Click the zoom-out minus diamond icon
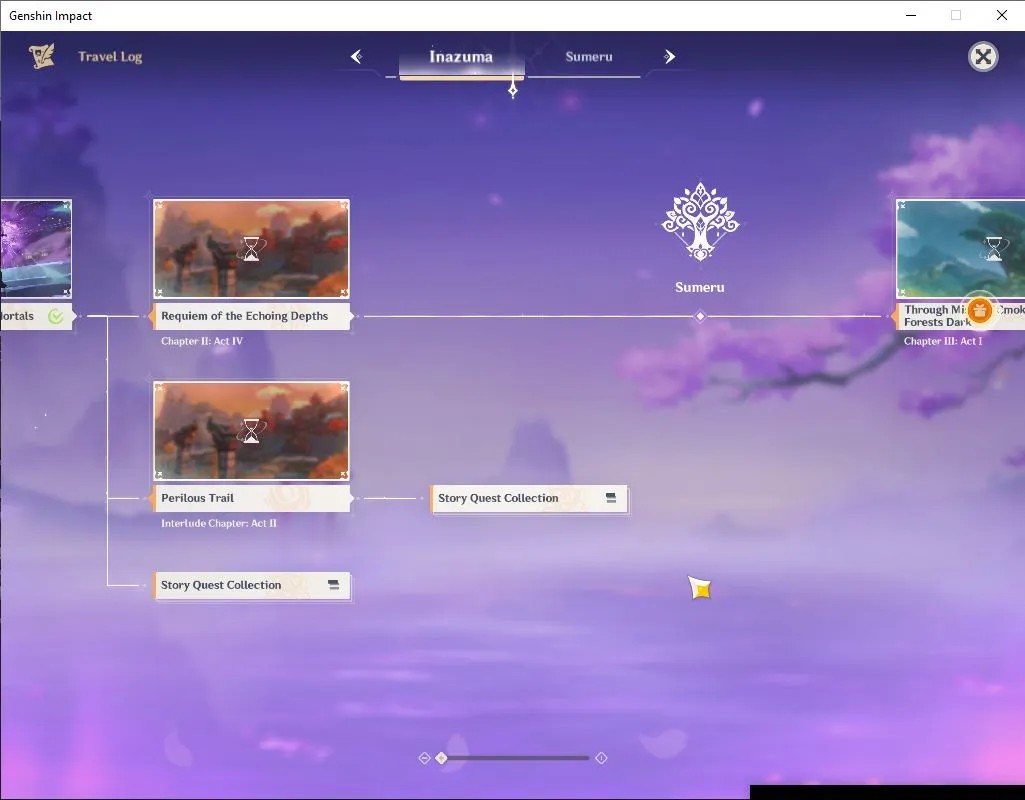 pyautogui.click(x=424, y=758)
